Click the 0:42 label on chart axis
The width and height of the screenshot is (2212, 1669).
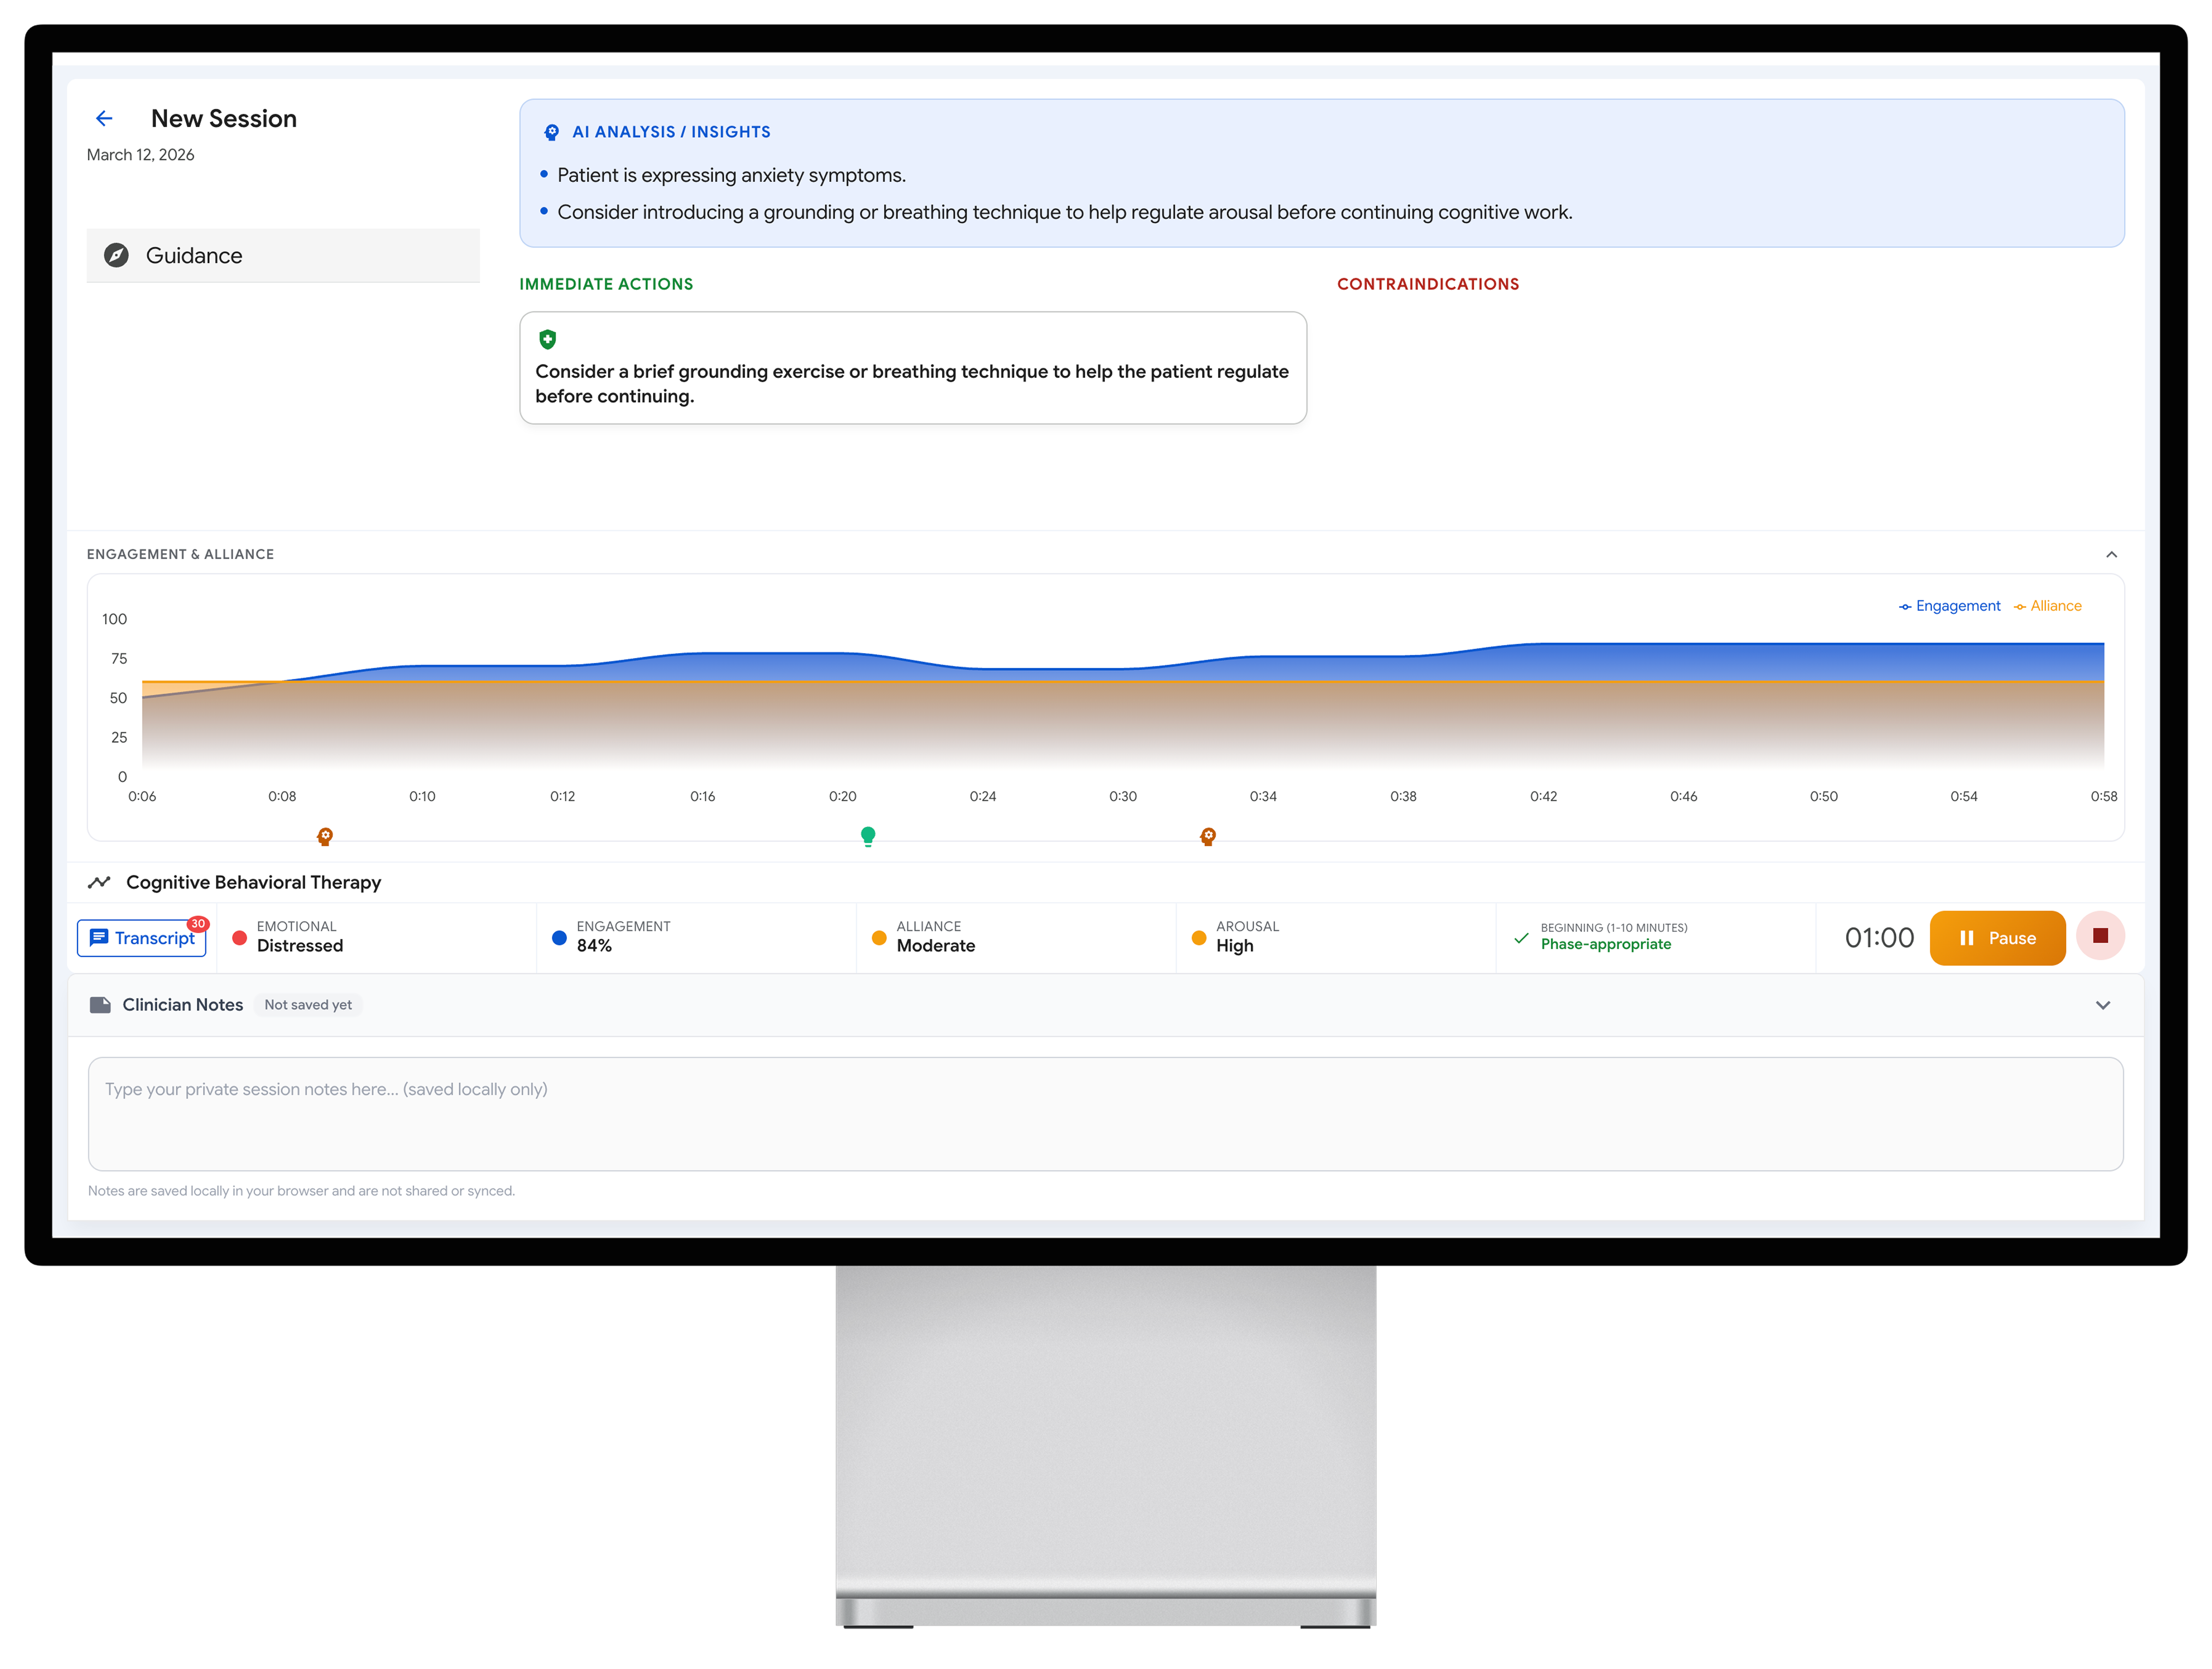pyautogui.click(x=1543, y=796)
